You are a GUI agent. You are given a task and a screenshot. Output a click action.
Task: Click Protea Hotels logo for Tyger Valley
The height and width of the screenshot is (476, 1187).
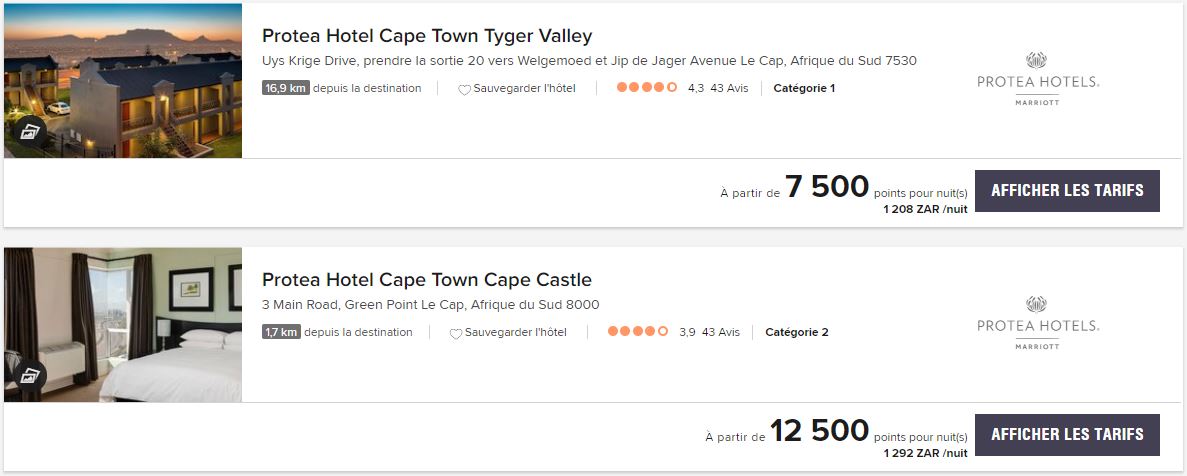tap(1038, 79)
